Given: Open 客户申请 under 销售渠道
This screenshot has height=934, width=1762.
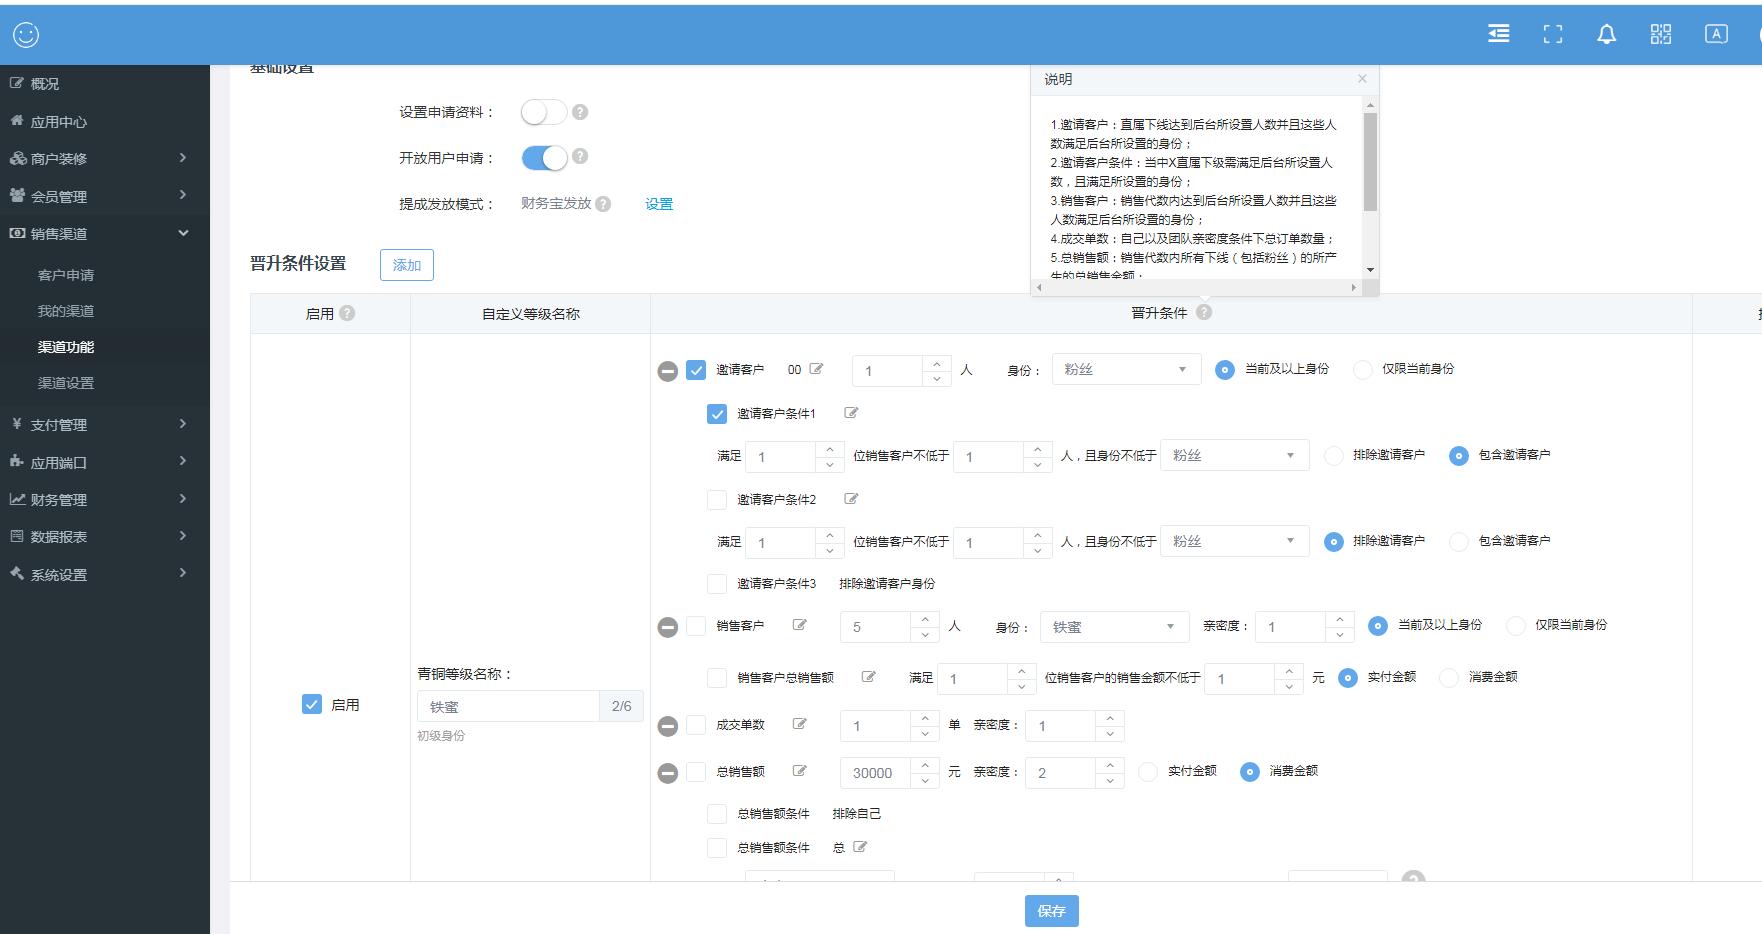Looking at the screenshot, I should coord(66,275).
